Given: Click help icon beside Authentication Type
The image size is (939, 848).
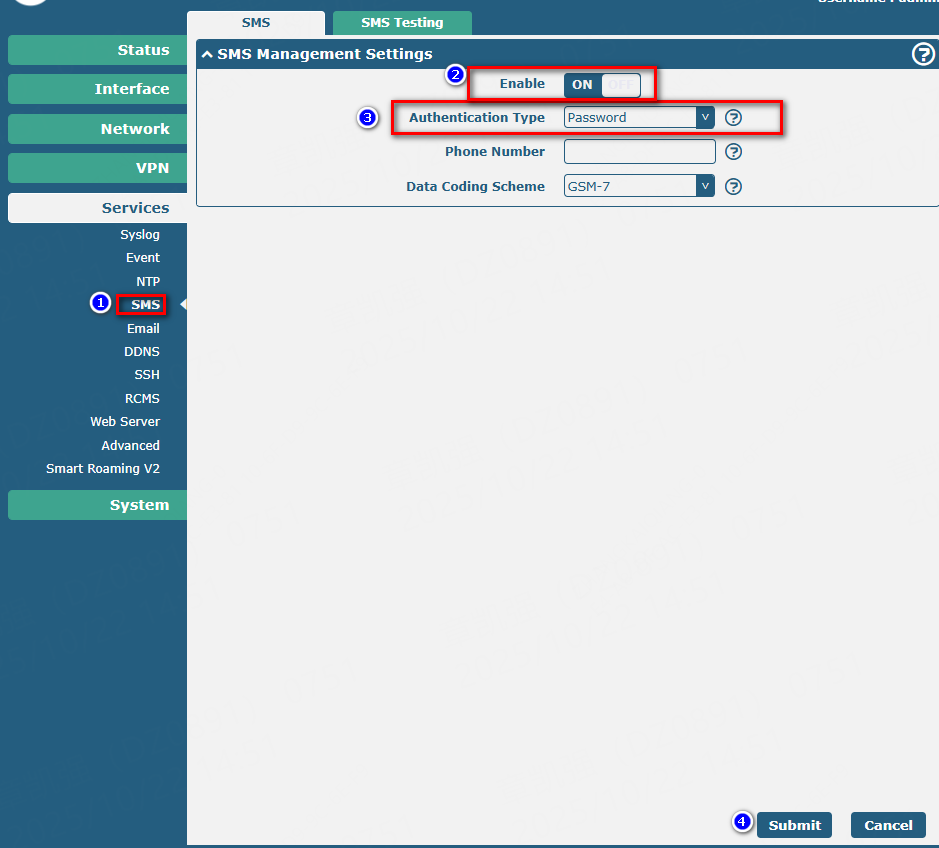Looking at the screenshot, I should coord(733,117).
